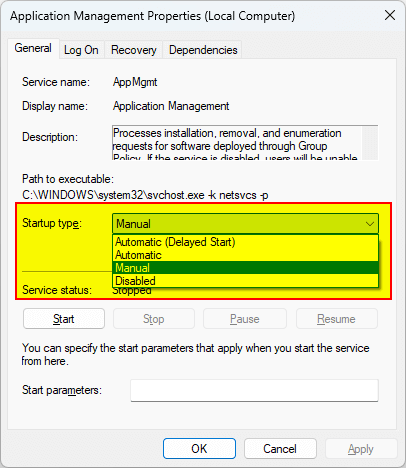The image size is (406, 468).
Task: Open the Recovery tab
Action: (134, 50)
